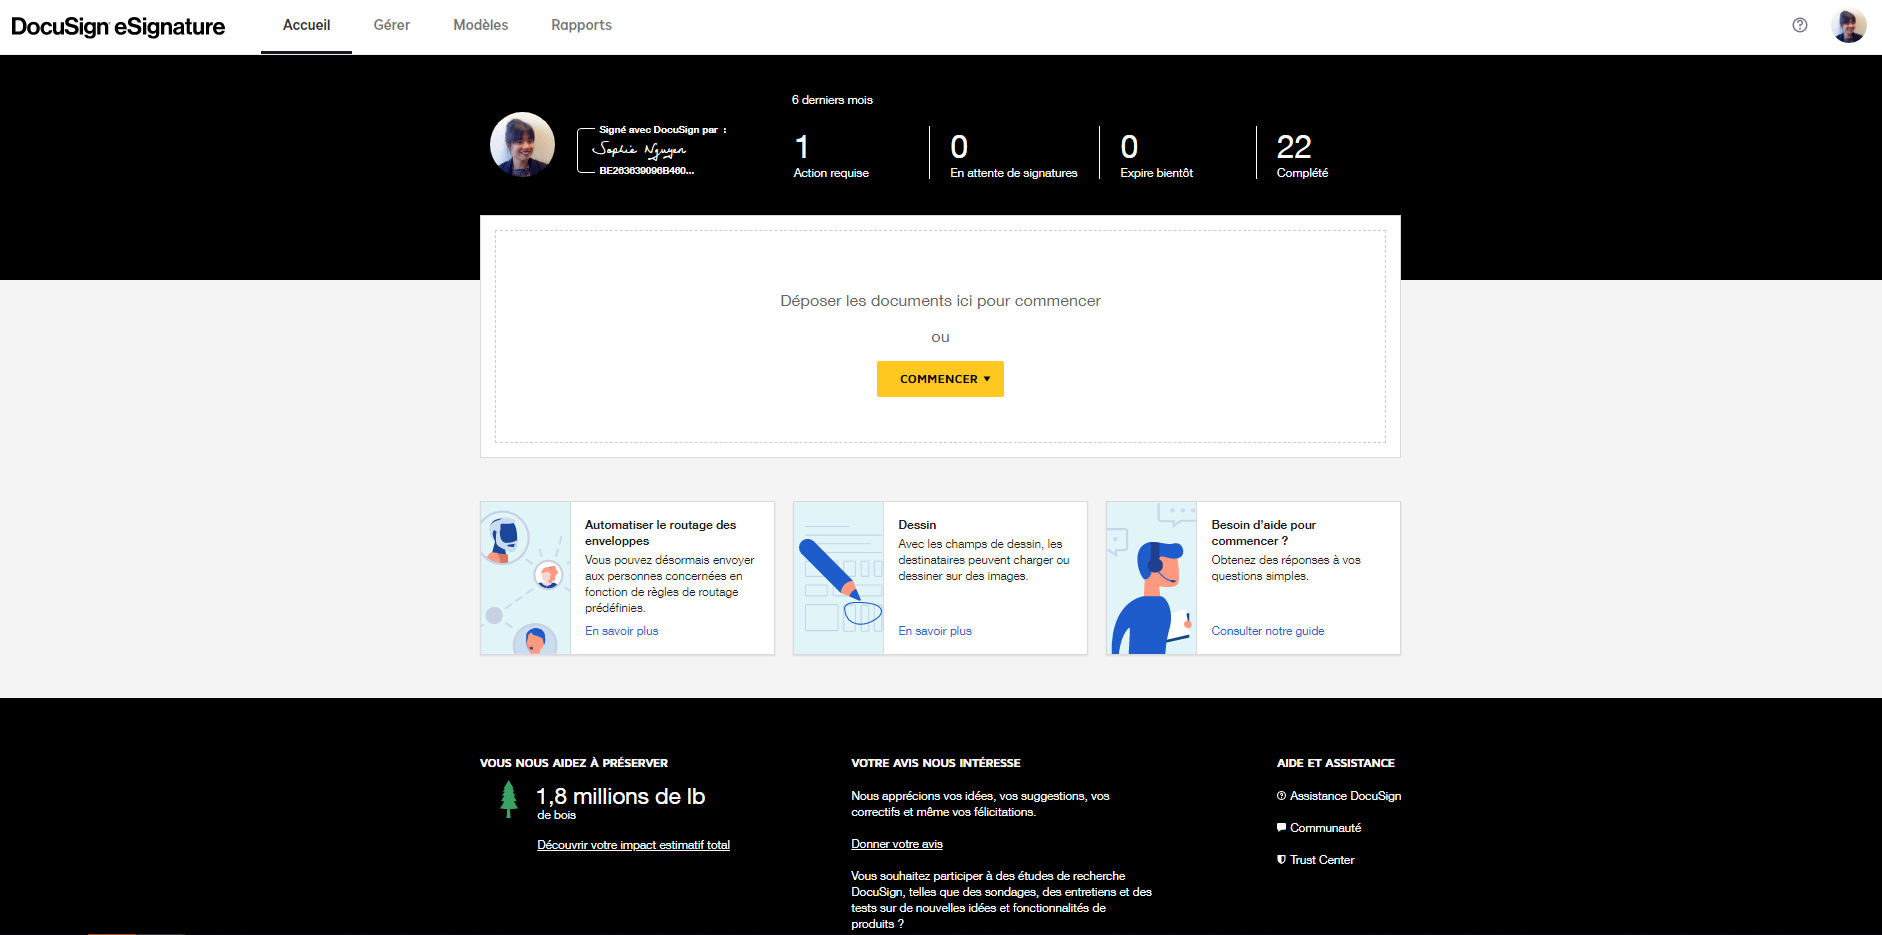Click the green tree icon
Image resolution: width=1882 pixels, height=935 pixels.
tap(509, 799)
